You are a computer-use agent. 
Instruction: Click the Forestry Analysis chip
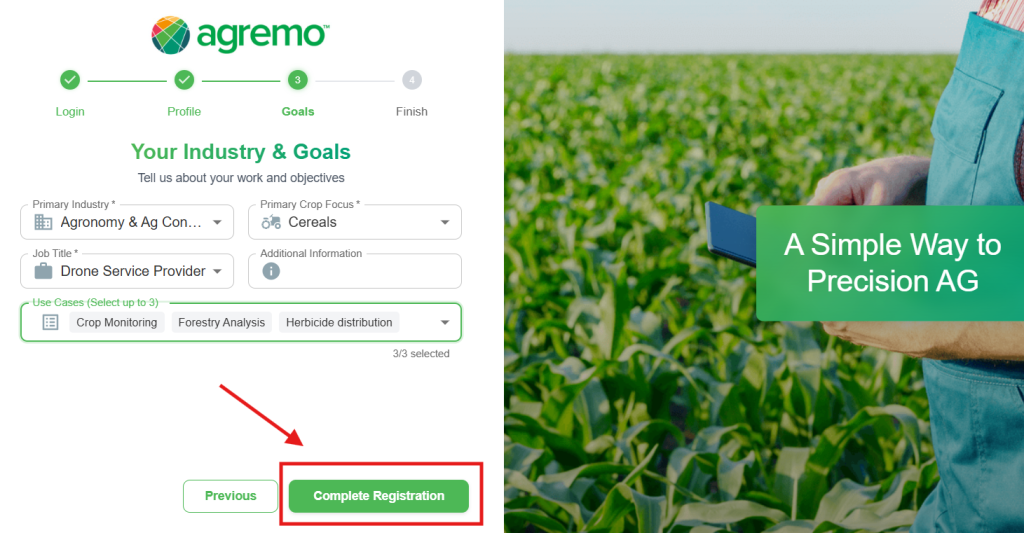click(221, 322)
